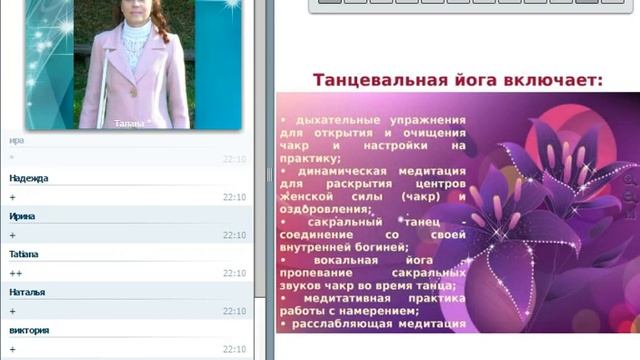
Task: Select chat sender name Ирина
Action: 22,216
